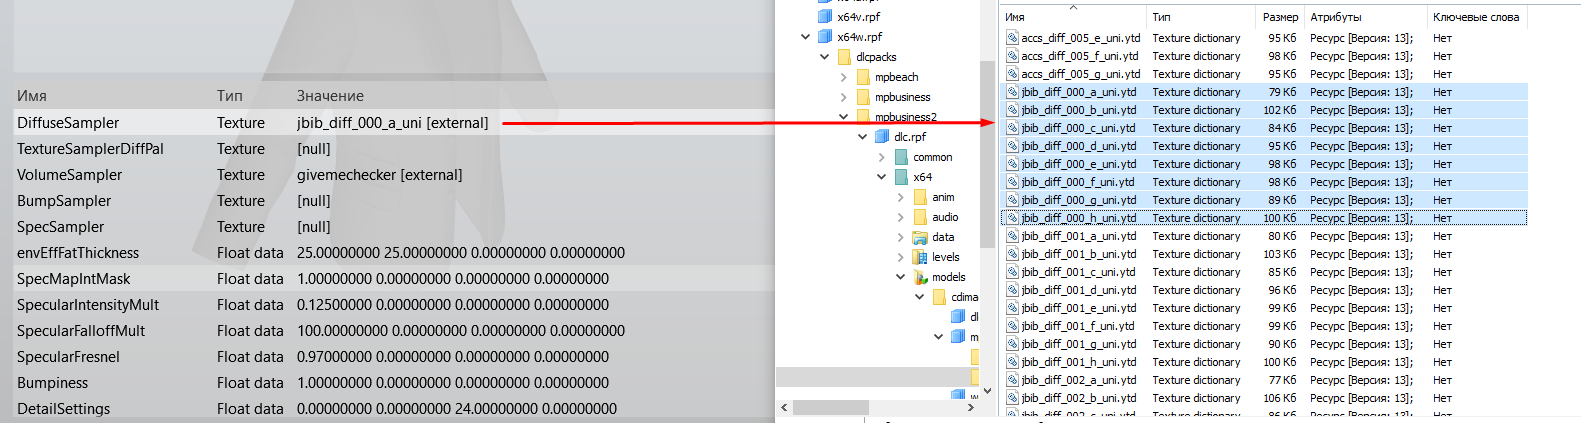Click the data folder icon in tree
This screenshot has width=1581, height=423.
pyautogui.click(x=920, y=237)
